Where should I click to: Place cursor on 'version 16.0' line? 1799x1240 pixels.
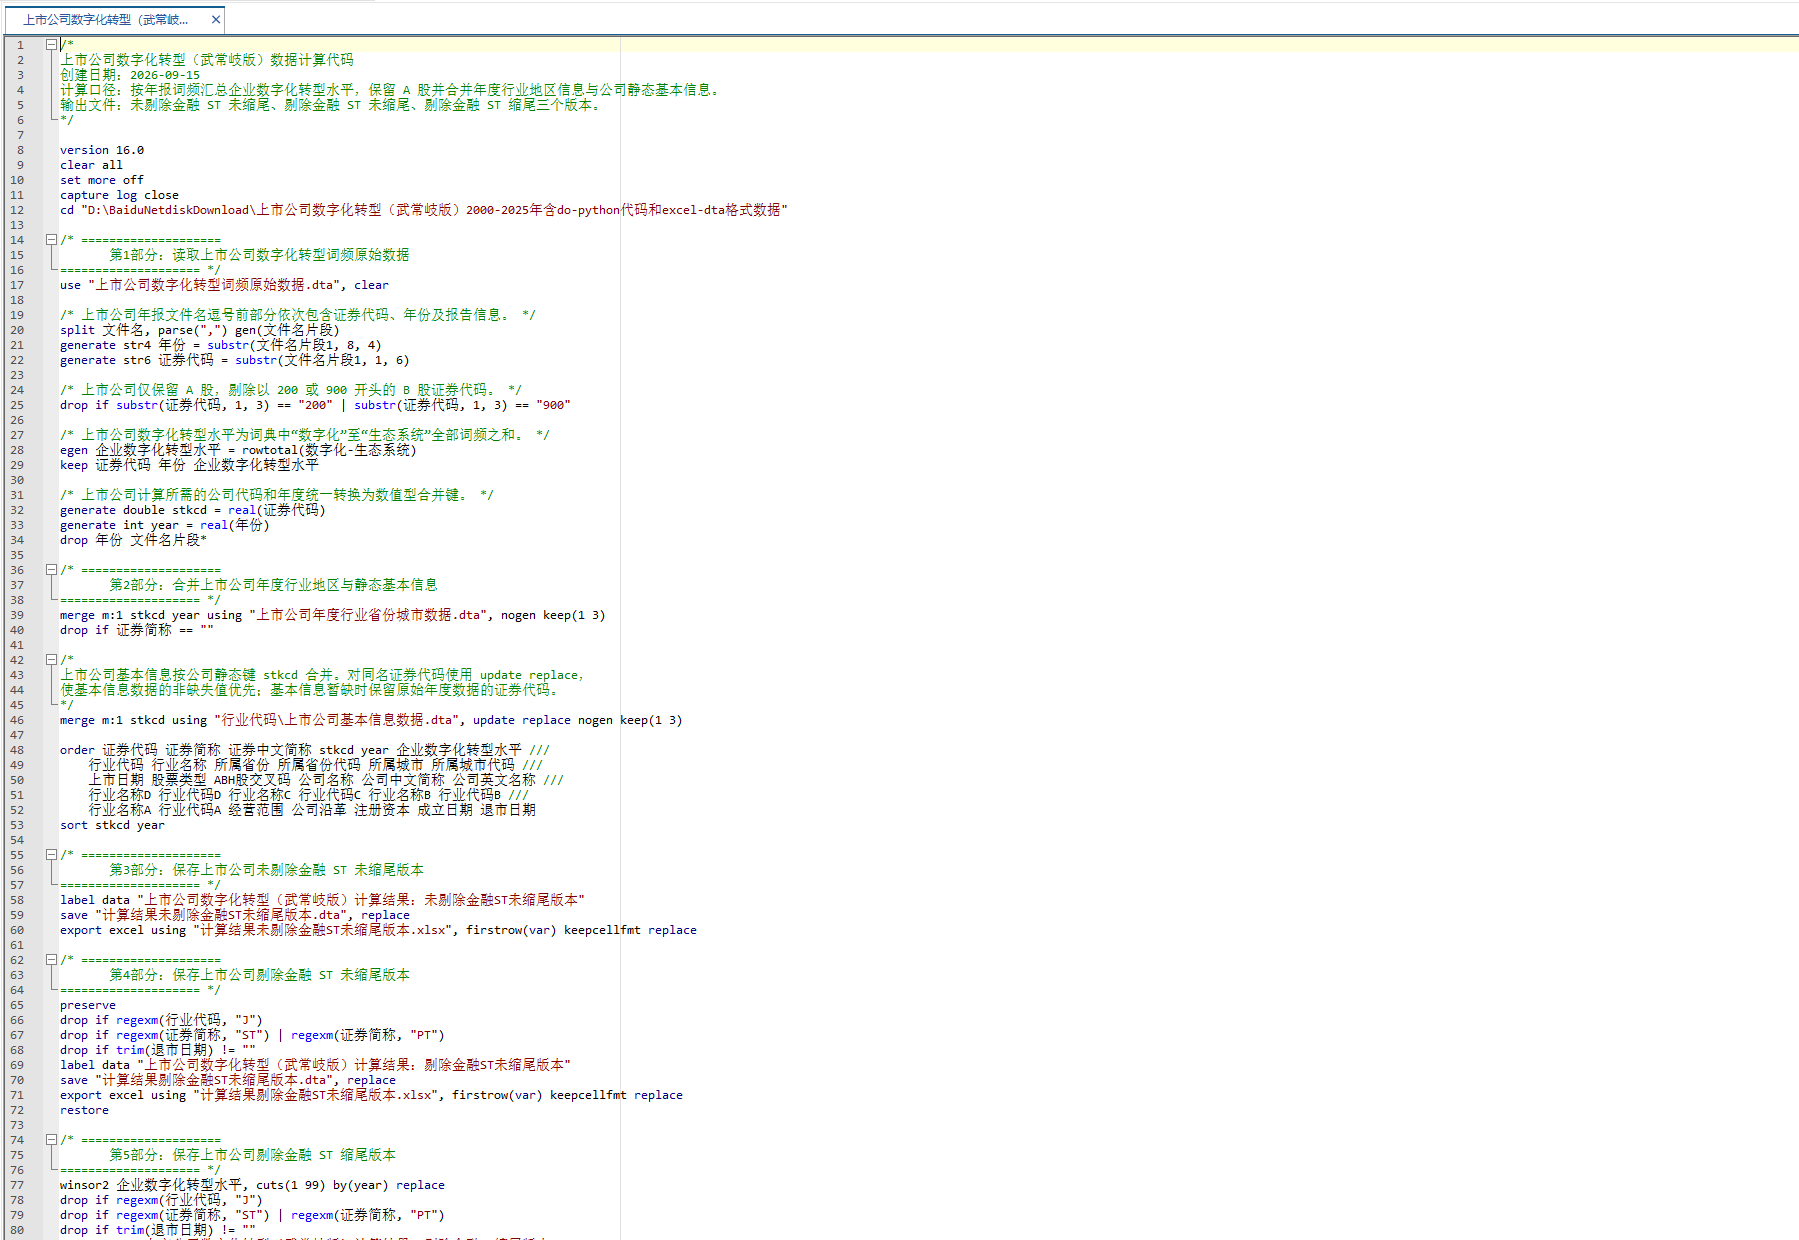coord(102,150)
